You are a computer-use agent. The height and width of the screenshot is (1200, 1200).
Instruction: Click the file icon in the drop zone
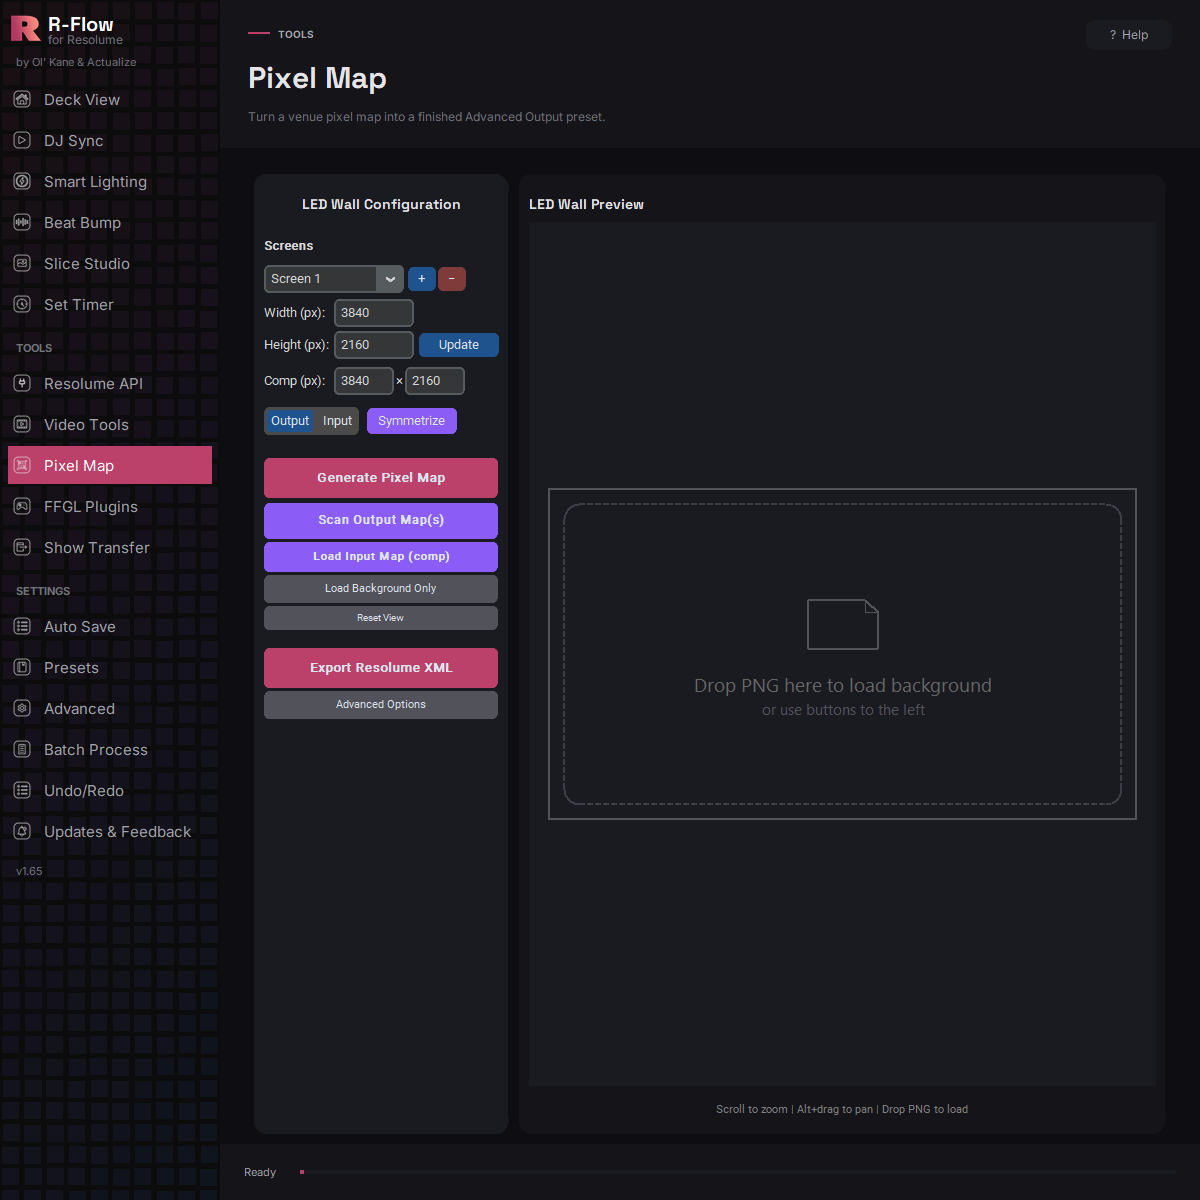(843, 624)
